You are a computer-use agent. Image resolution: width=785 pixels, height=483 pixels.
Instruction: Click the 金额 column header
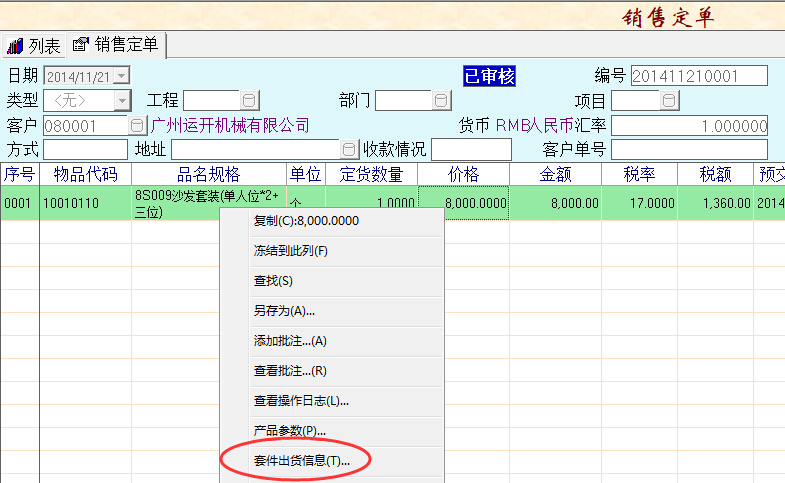[556, 174]
